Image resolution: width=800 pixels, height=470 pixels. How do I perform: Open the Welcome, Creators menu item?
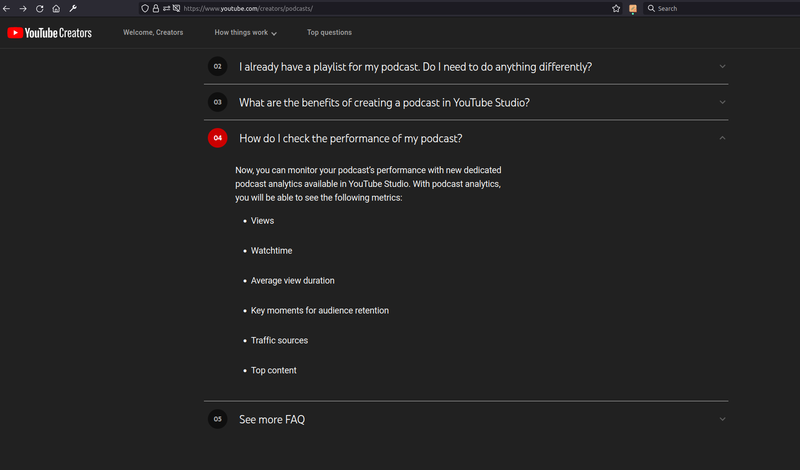(153, 33)
